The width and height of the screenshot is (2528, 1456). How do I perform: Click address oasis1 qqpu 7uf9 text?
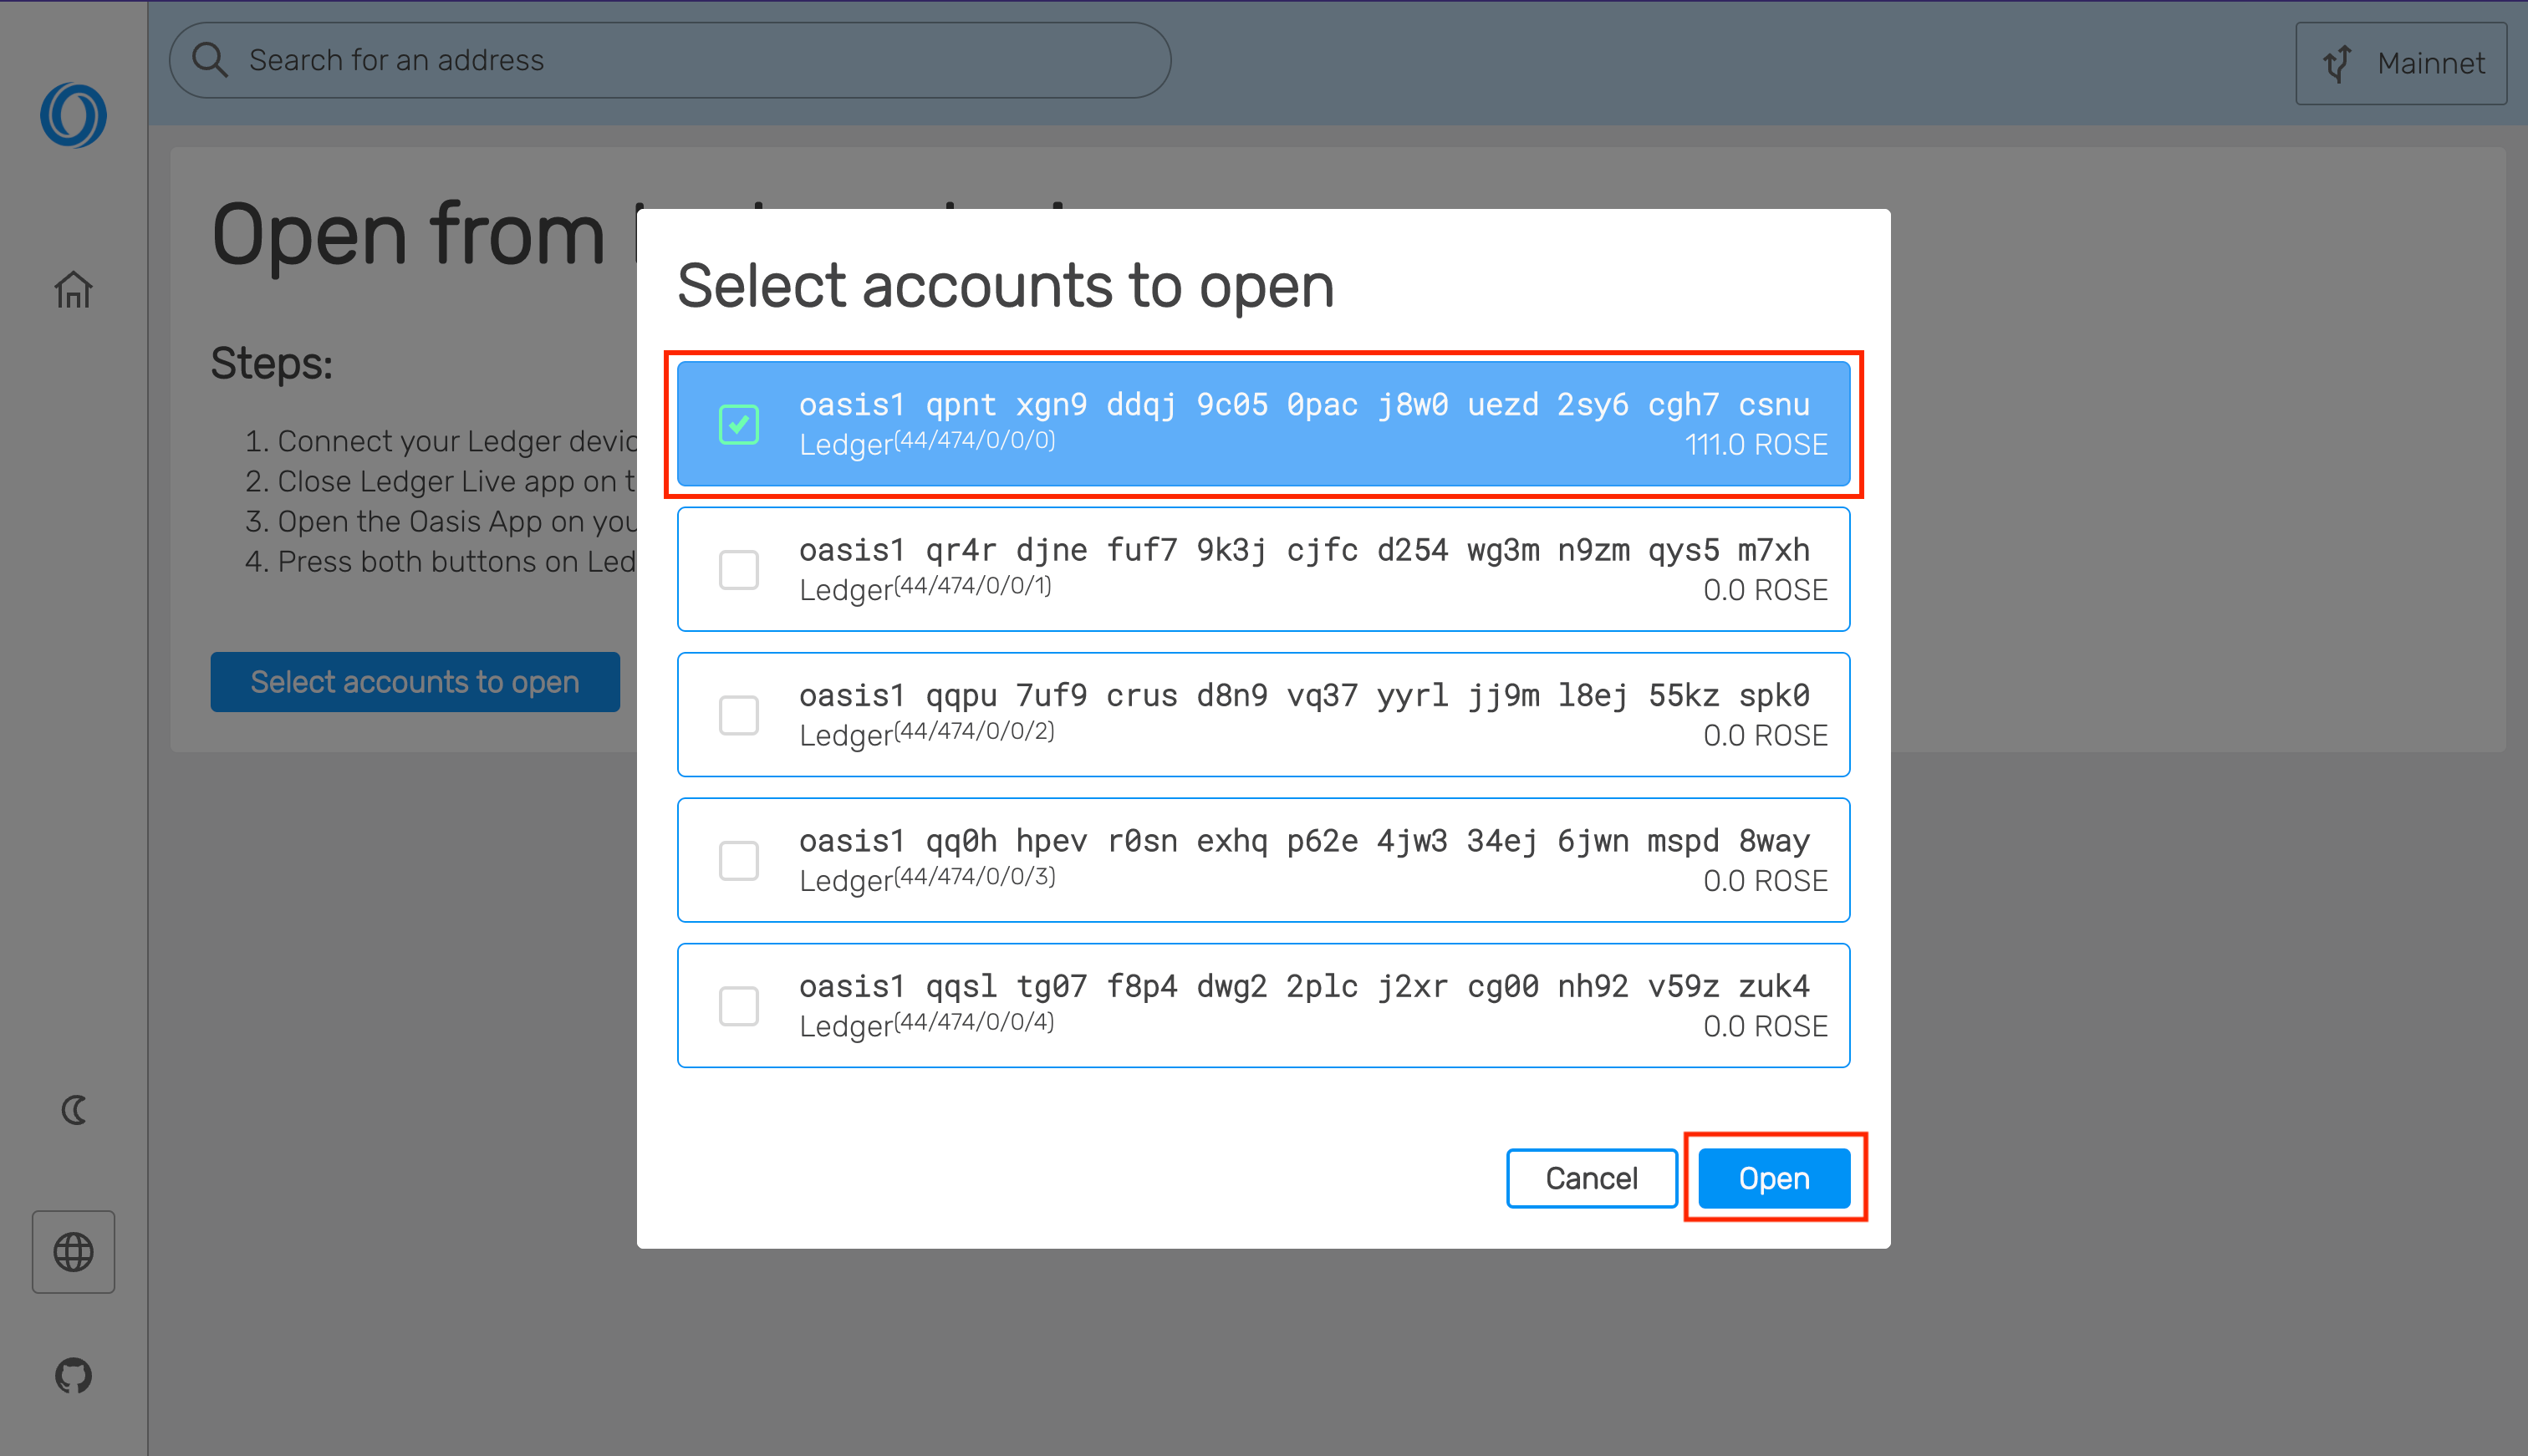(x=1304, y=695)
